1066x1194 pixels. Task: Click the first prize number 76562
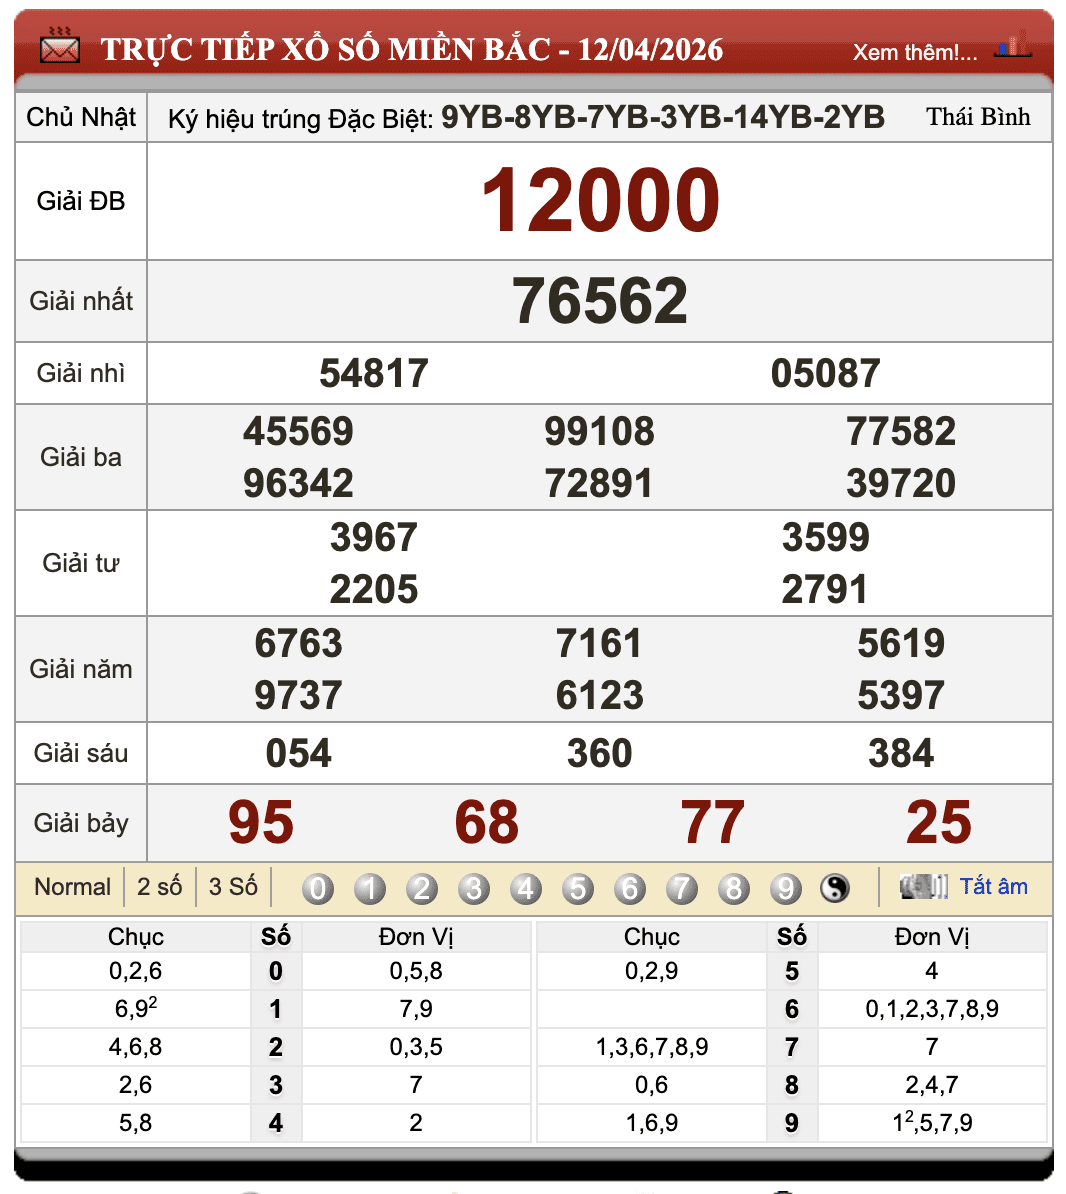600,301
